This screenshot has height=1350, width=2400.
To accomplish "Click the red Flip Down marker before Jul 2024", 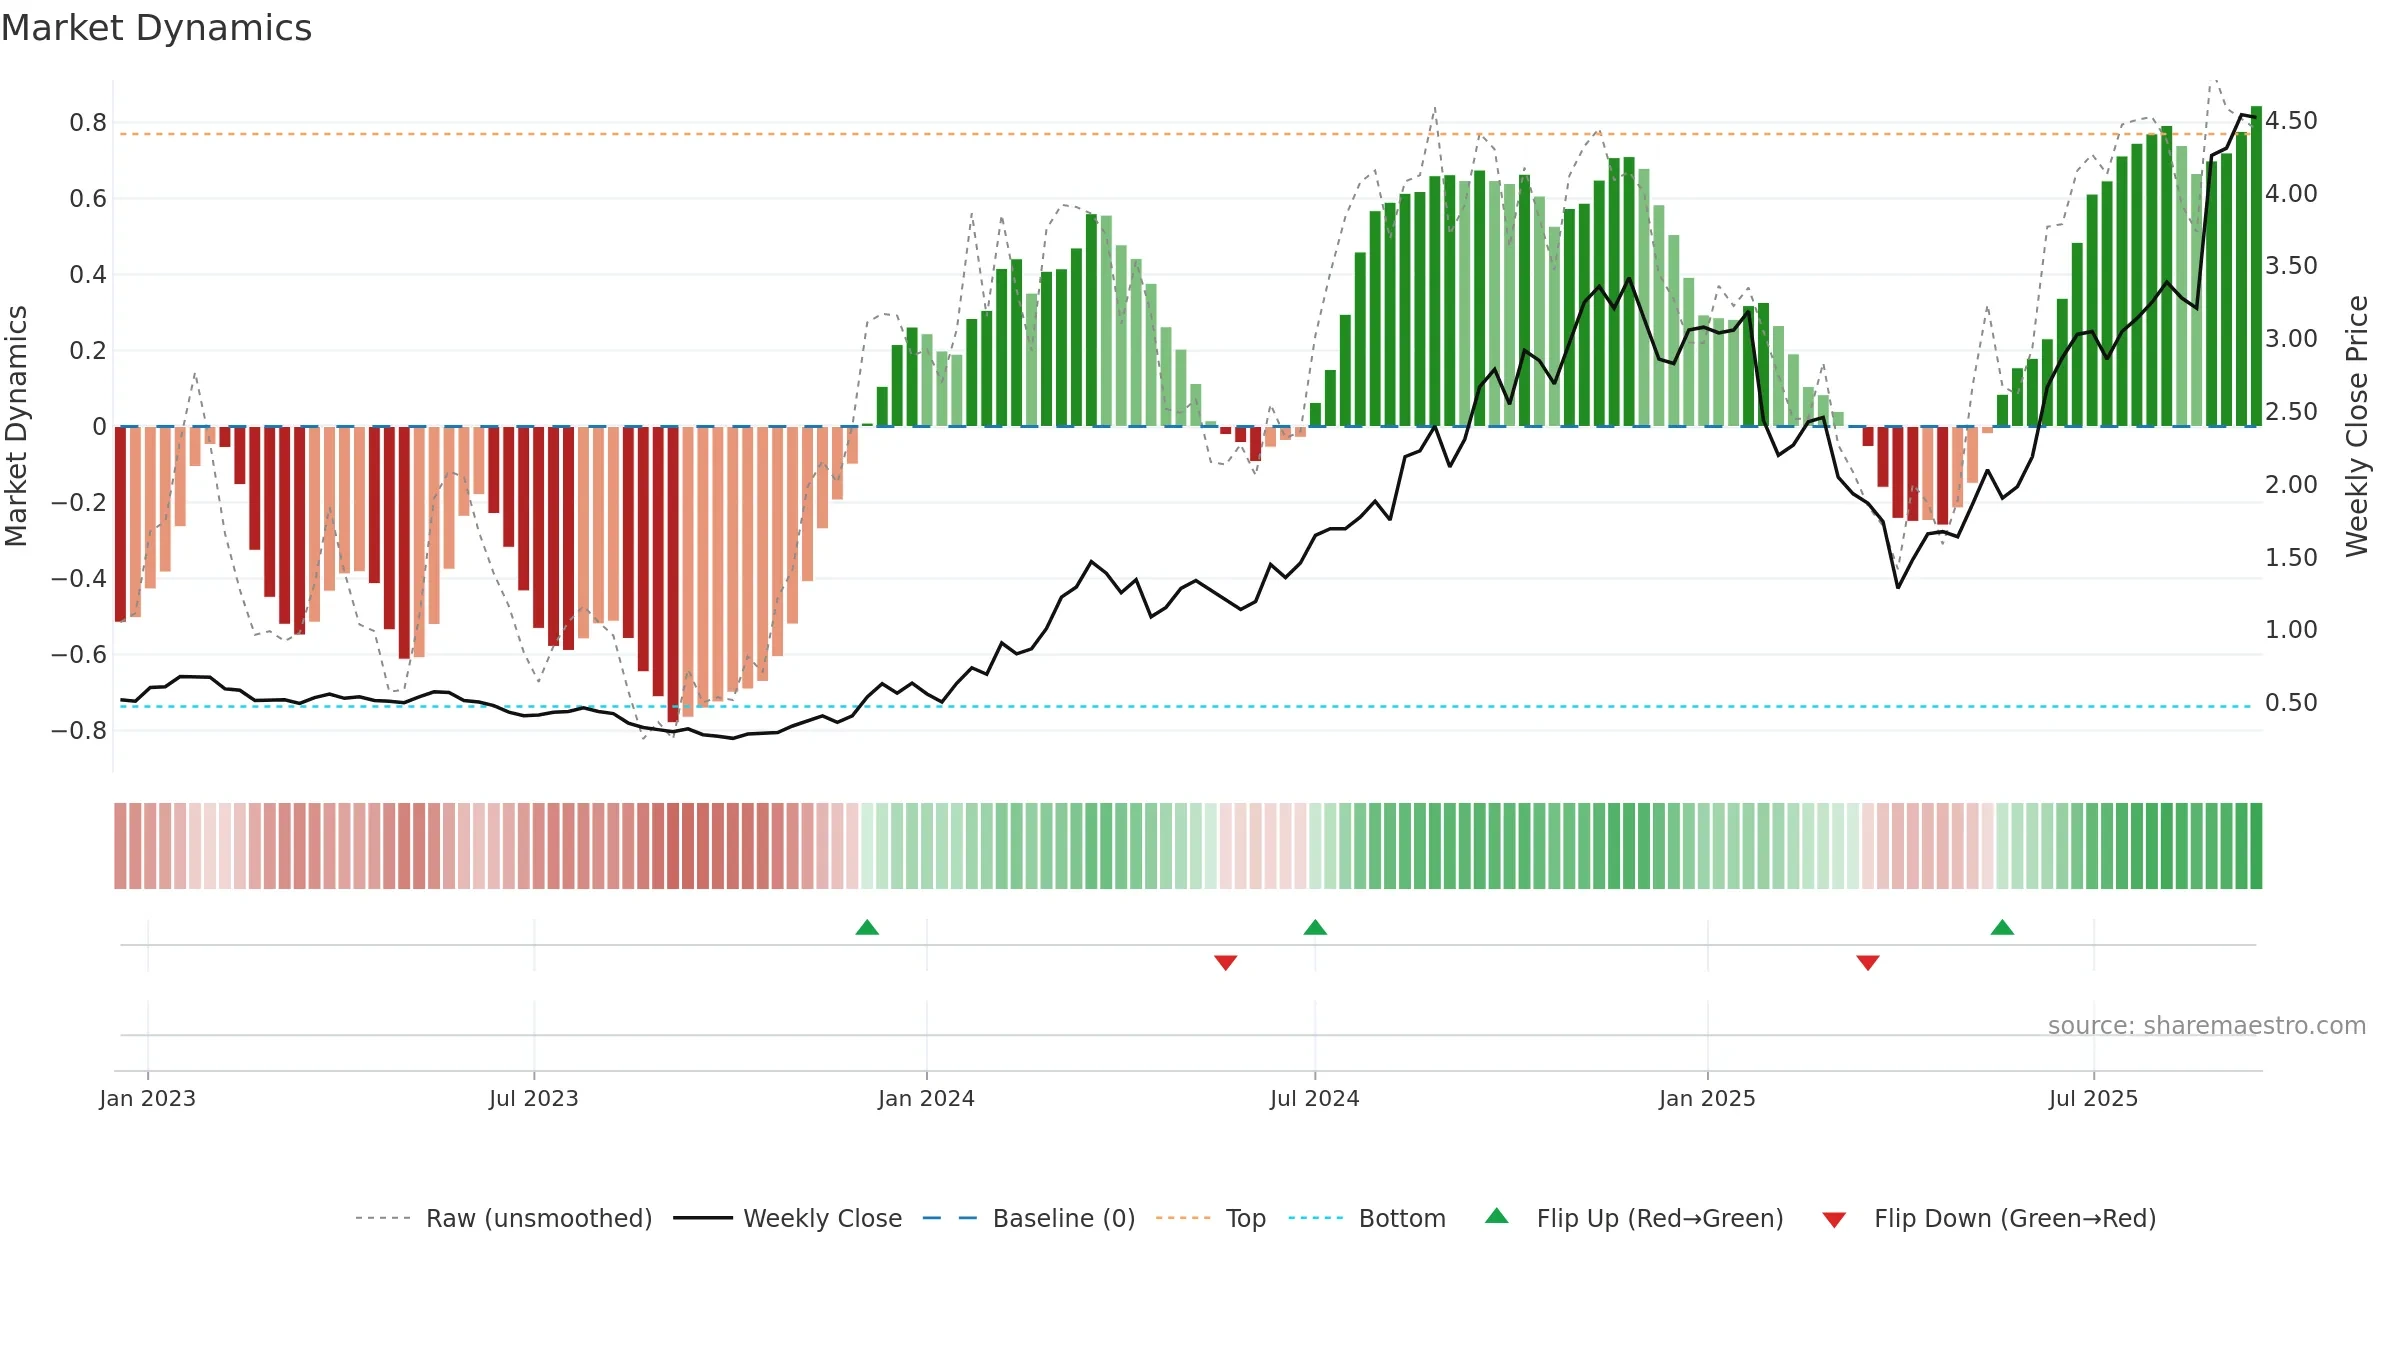I will pyautogui.click(x=1226, y=962).
